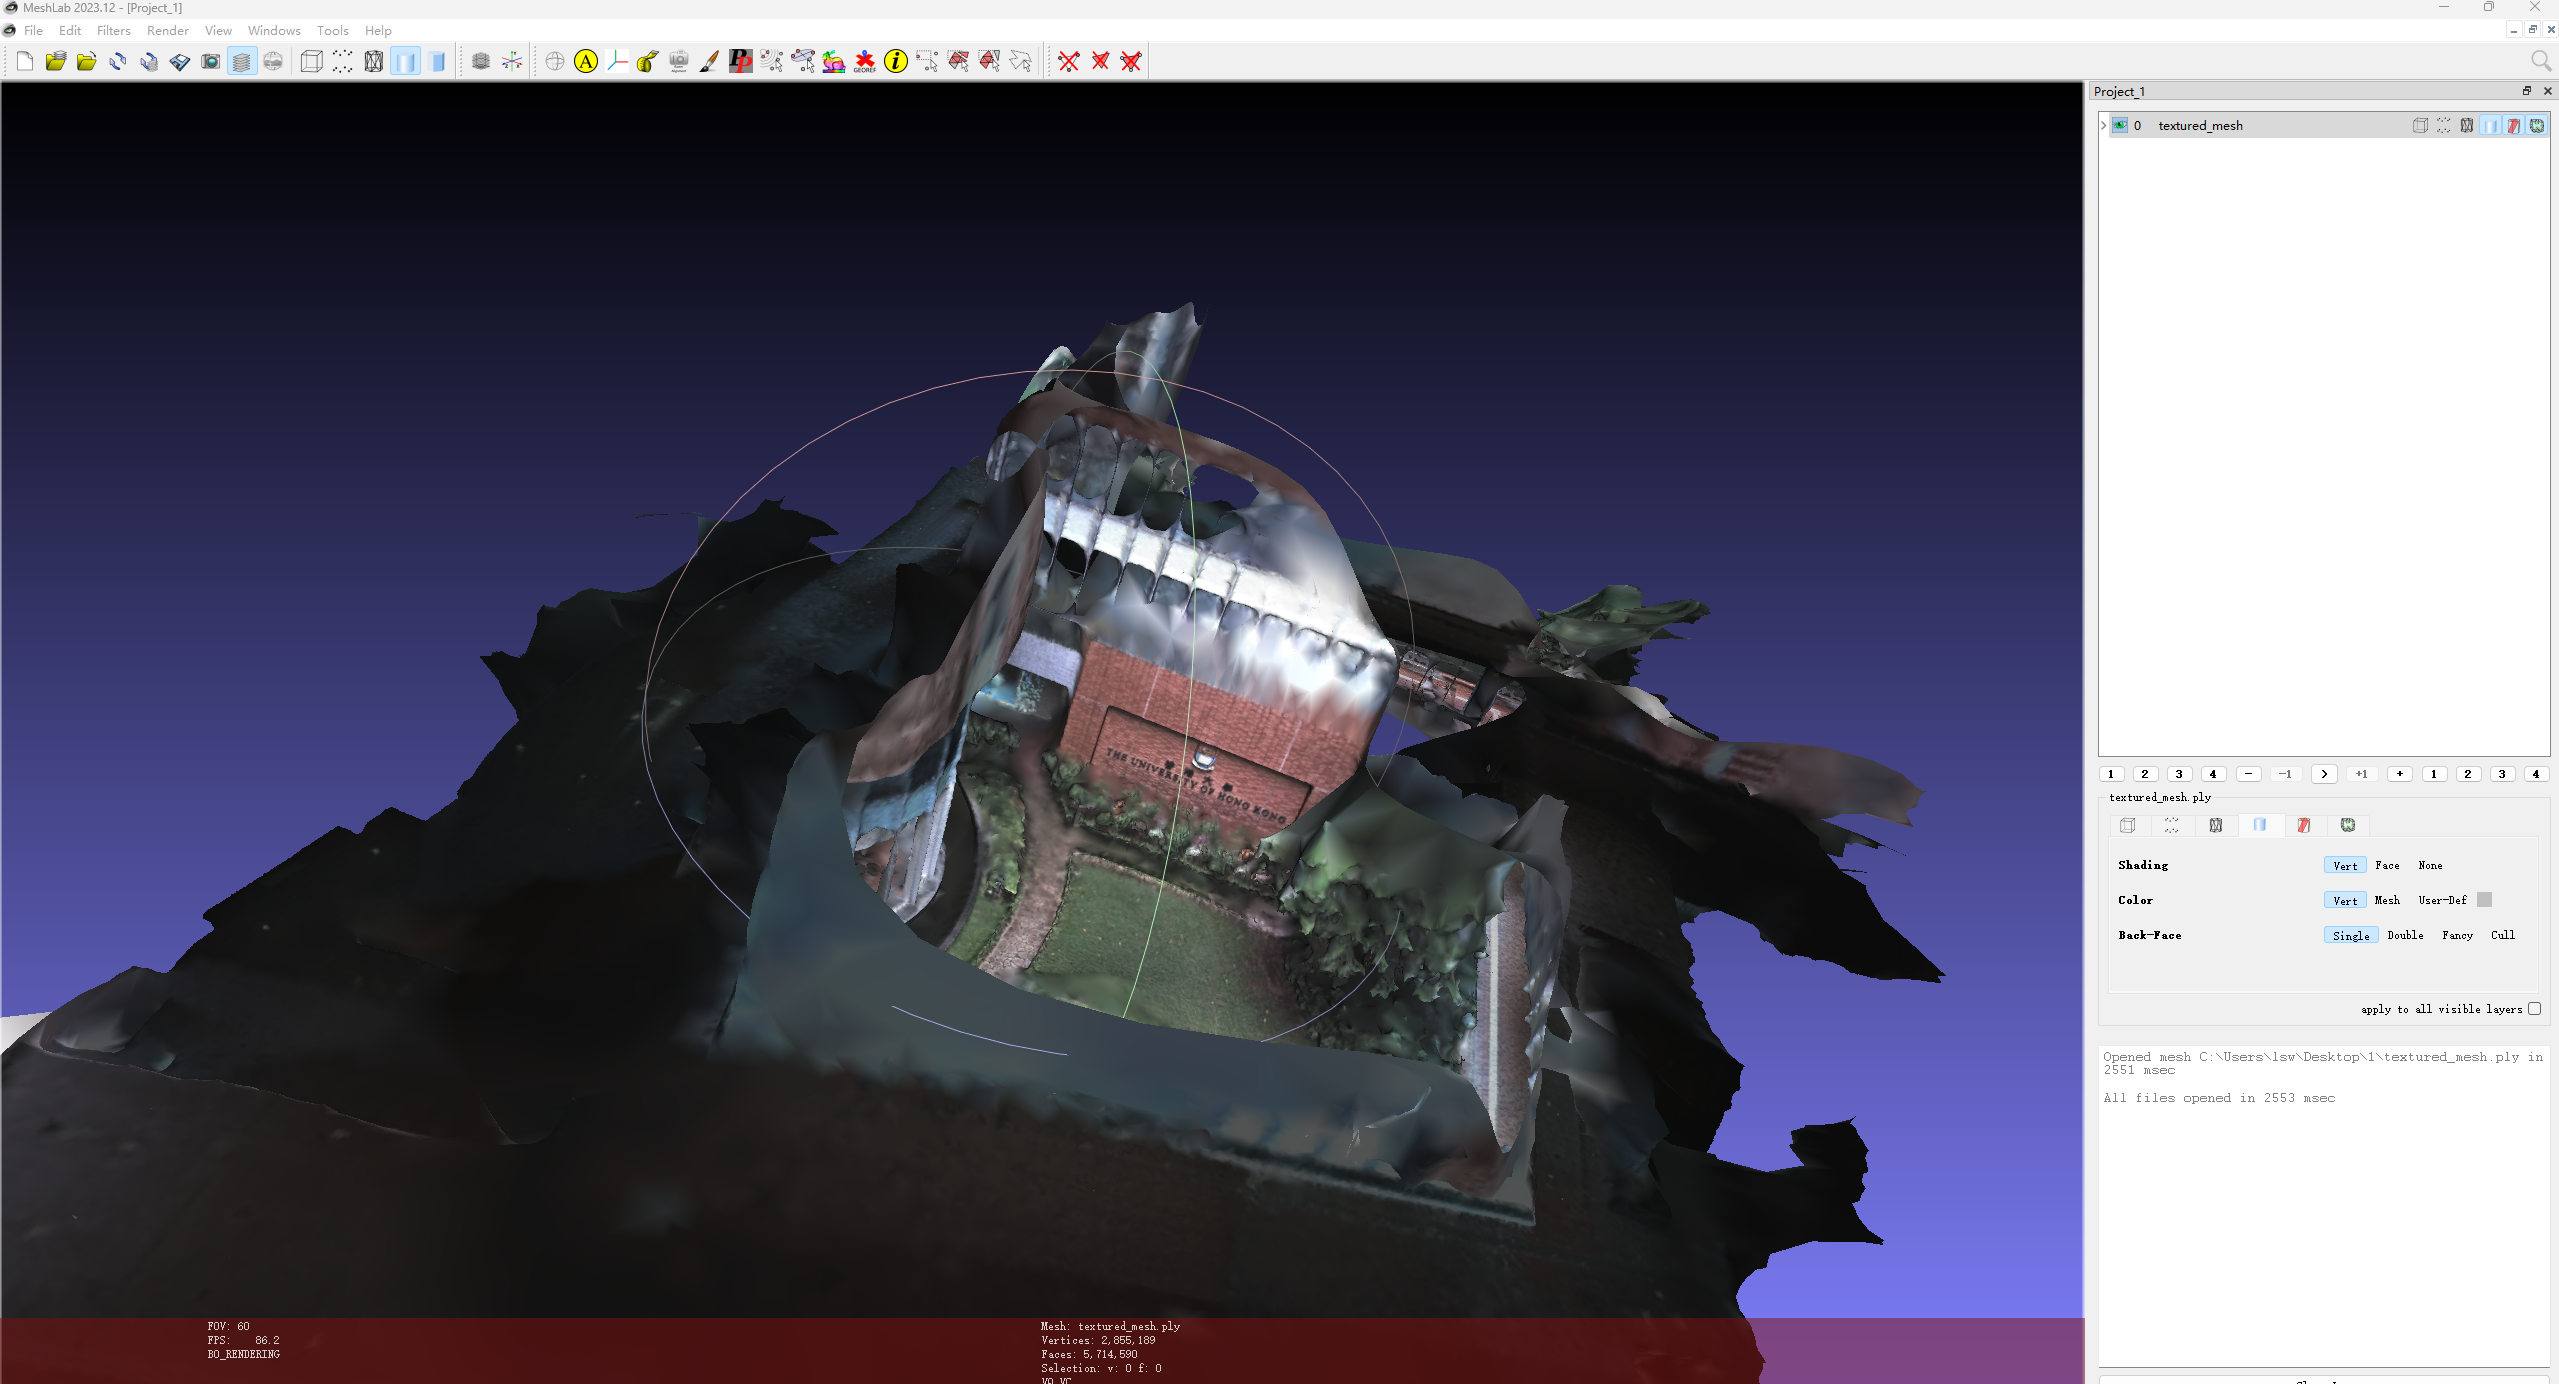
Task: Toggle Wireframe rendering in the toolbar
Action: (373, 62)
